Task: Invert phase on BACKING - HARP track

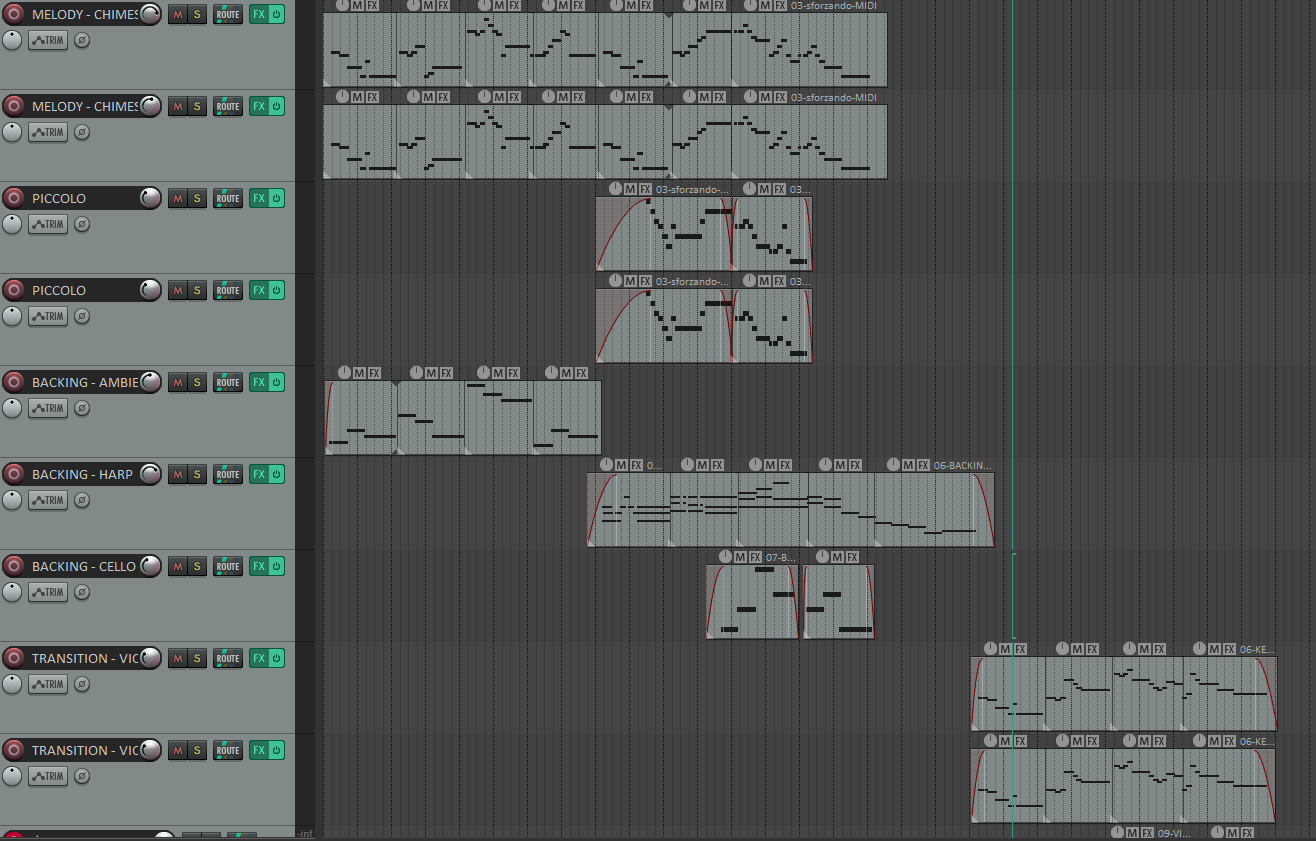Action: [82, 500]
